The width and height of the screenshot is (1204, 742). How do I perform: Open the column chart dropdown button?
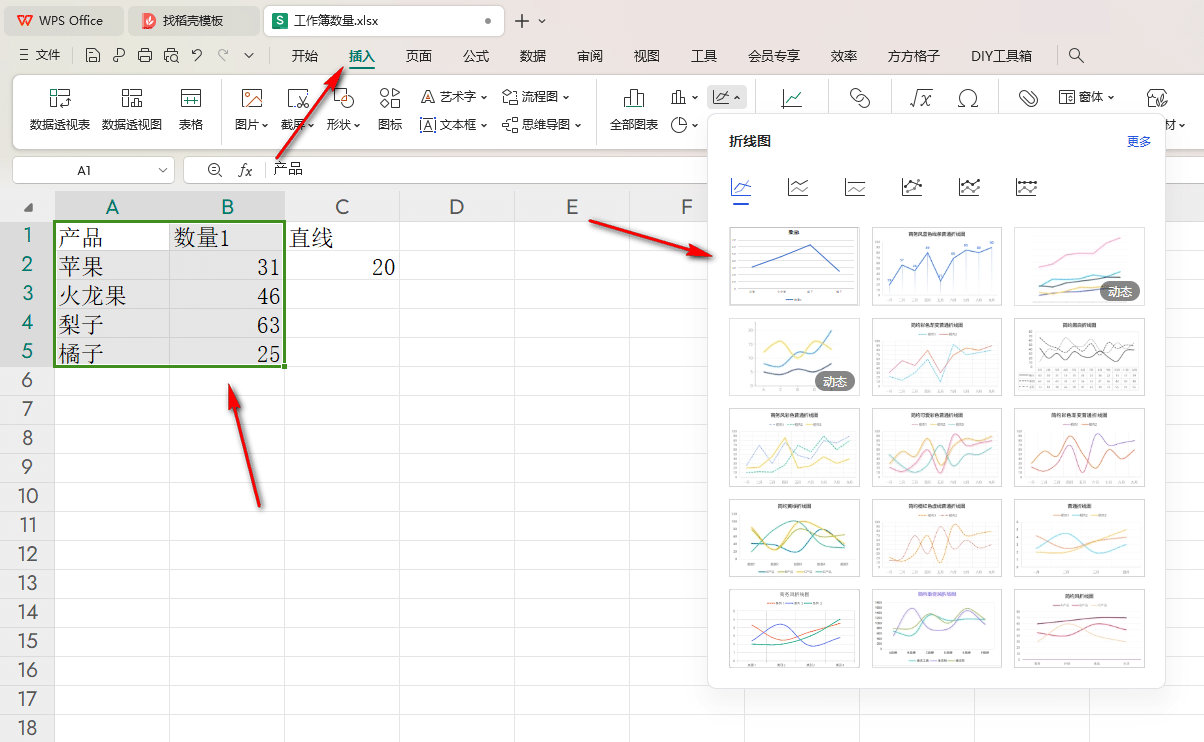[x=684, y=97]
